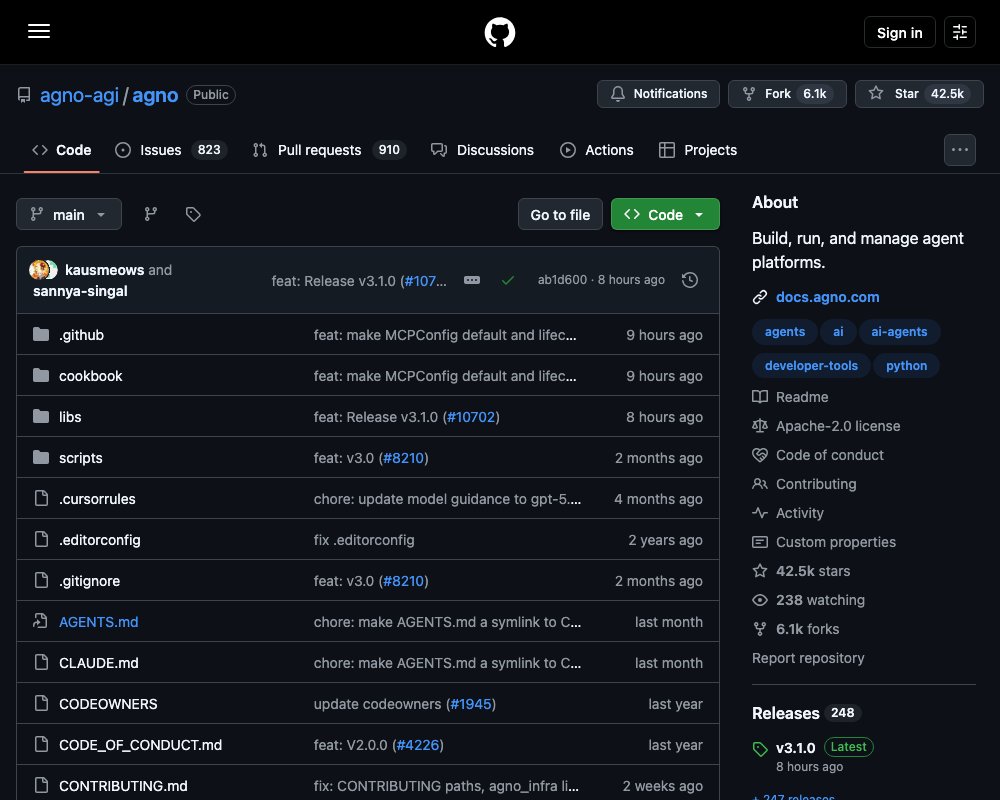Fork the agno repository
1000x800 pixels.
point(787,94)
